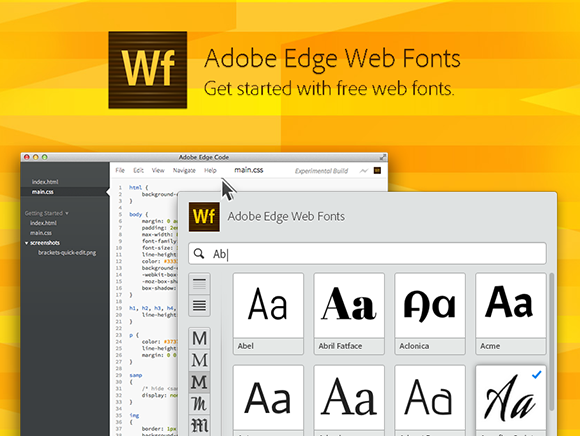Click the 'img' selector code line

coord(134,416)
